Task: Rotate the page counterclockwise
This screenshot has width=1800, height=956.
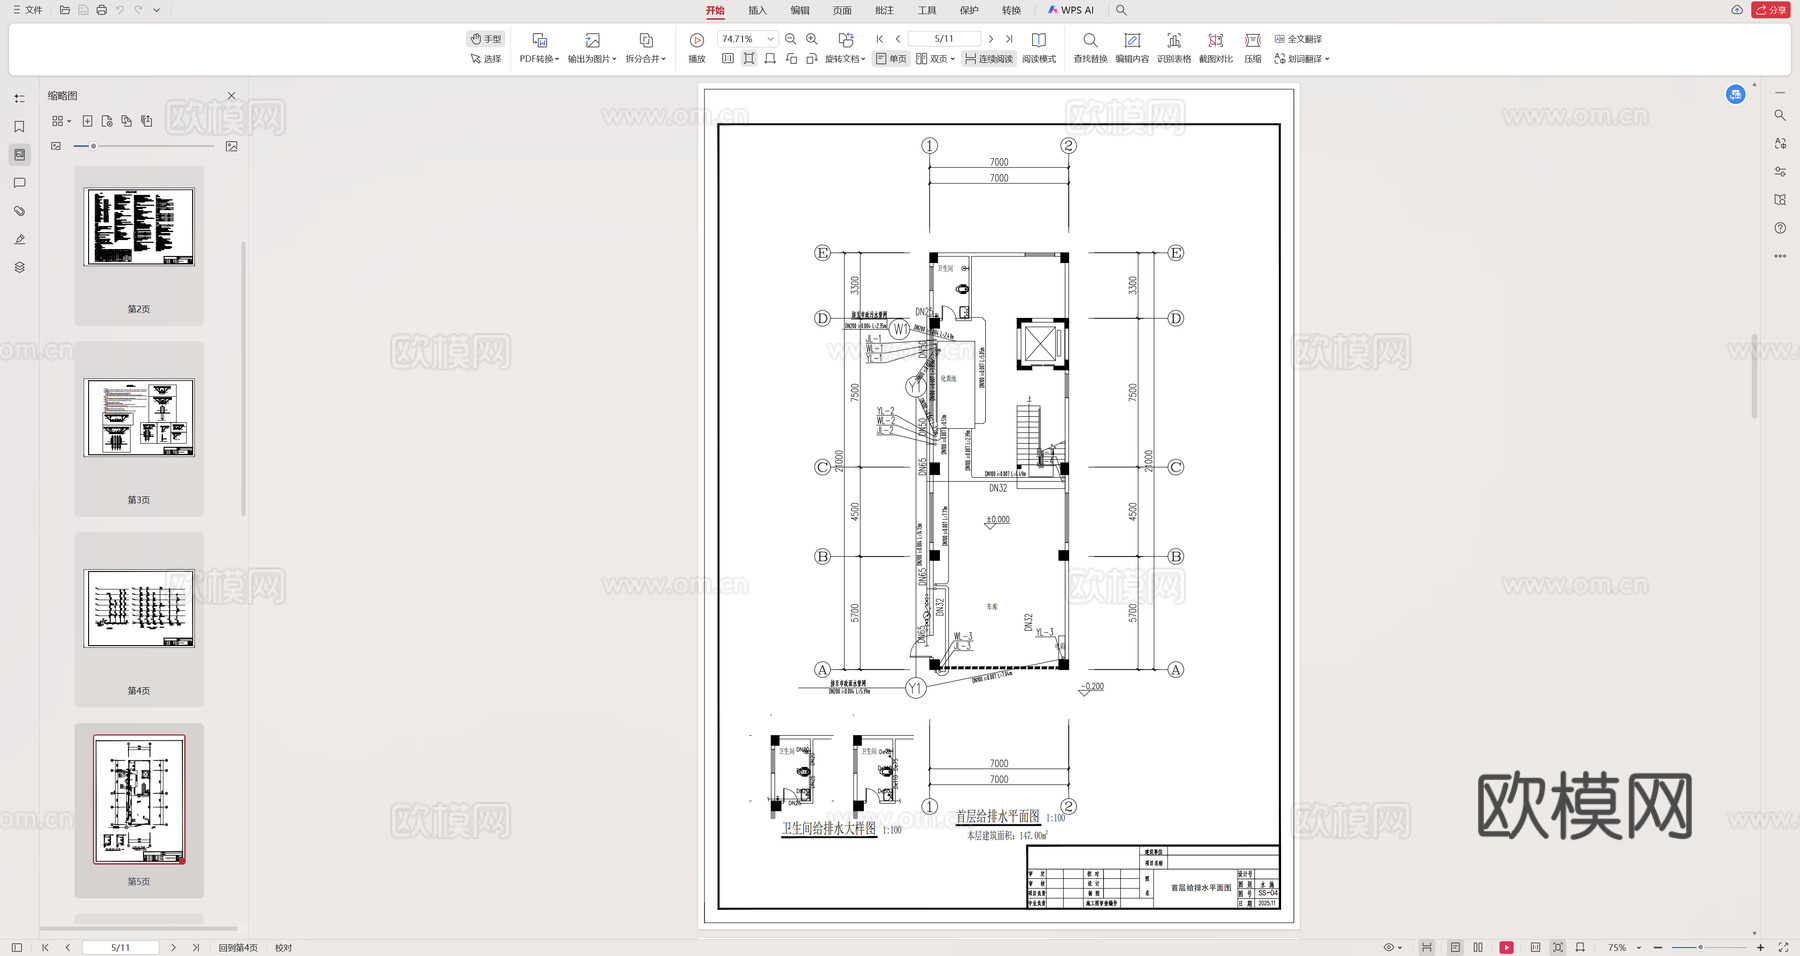Action: (x=791, y=59)
